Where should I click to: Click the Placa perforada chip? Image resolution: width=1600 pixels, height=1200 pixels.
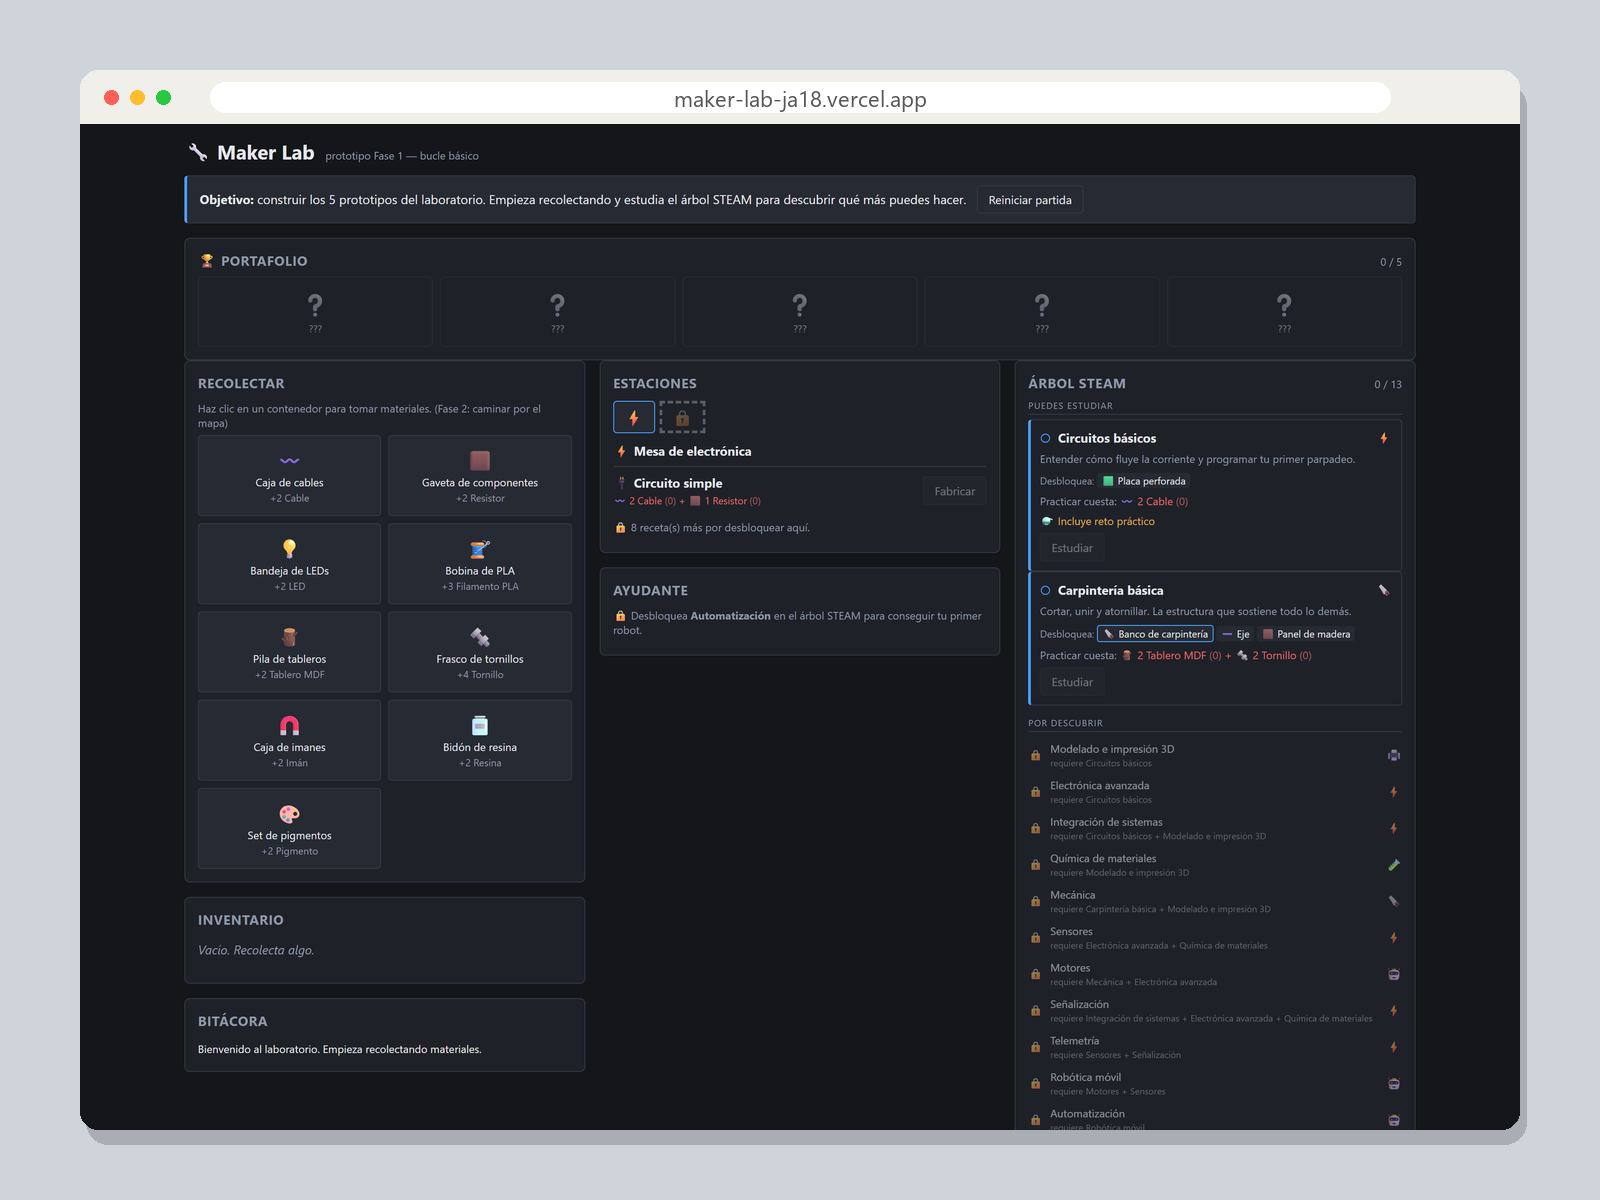coord(1144,481)
